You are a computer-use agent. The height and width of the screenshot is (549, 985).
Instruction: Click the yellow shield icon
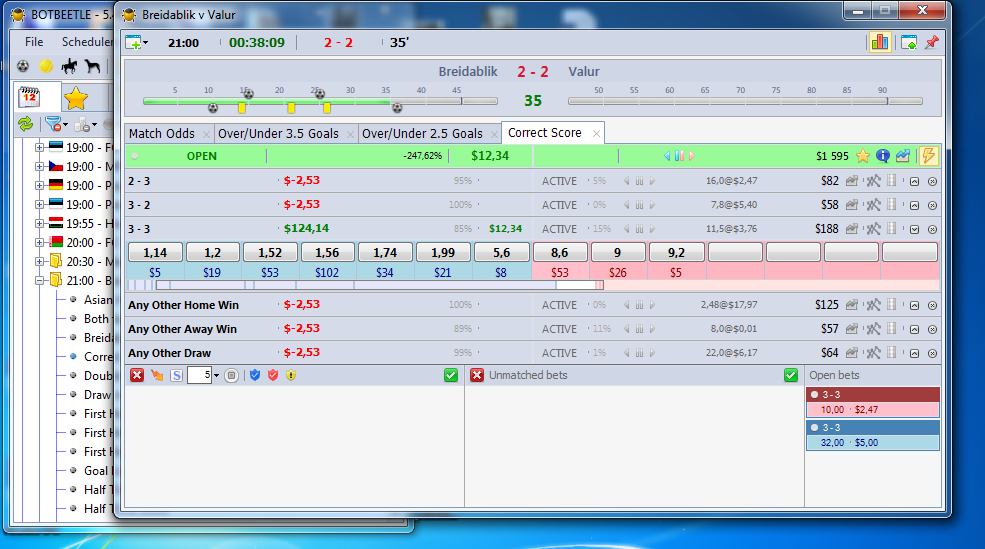pos(291,375)
